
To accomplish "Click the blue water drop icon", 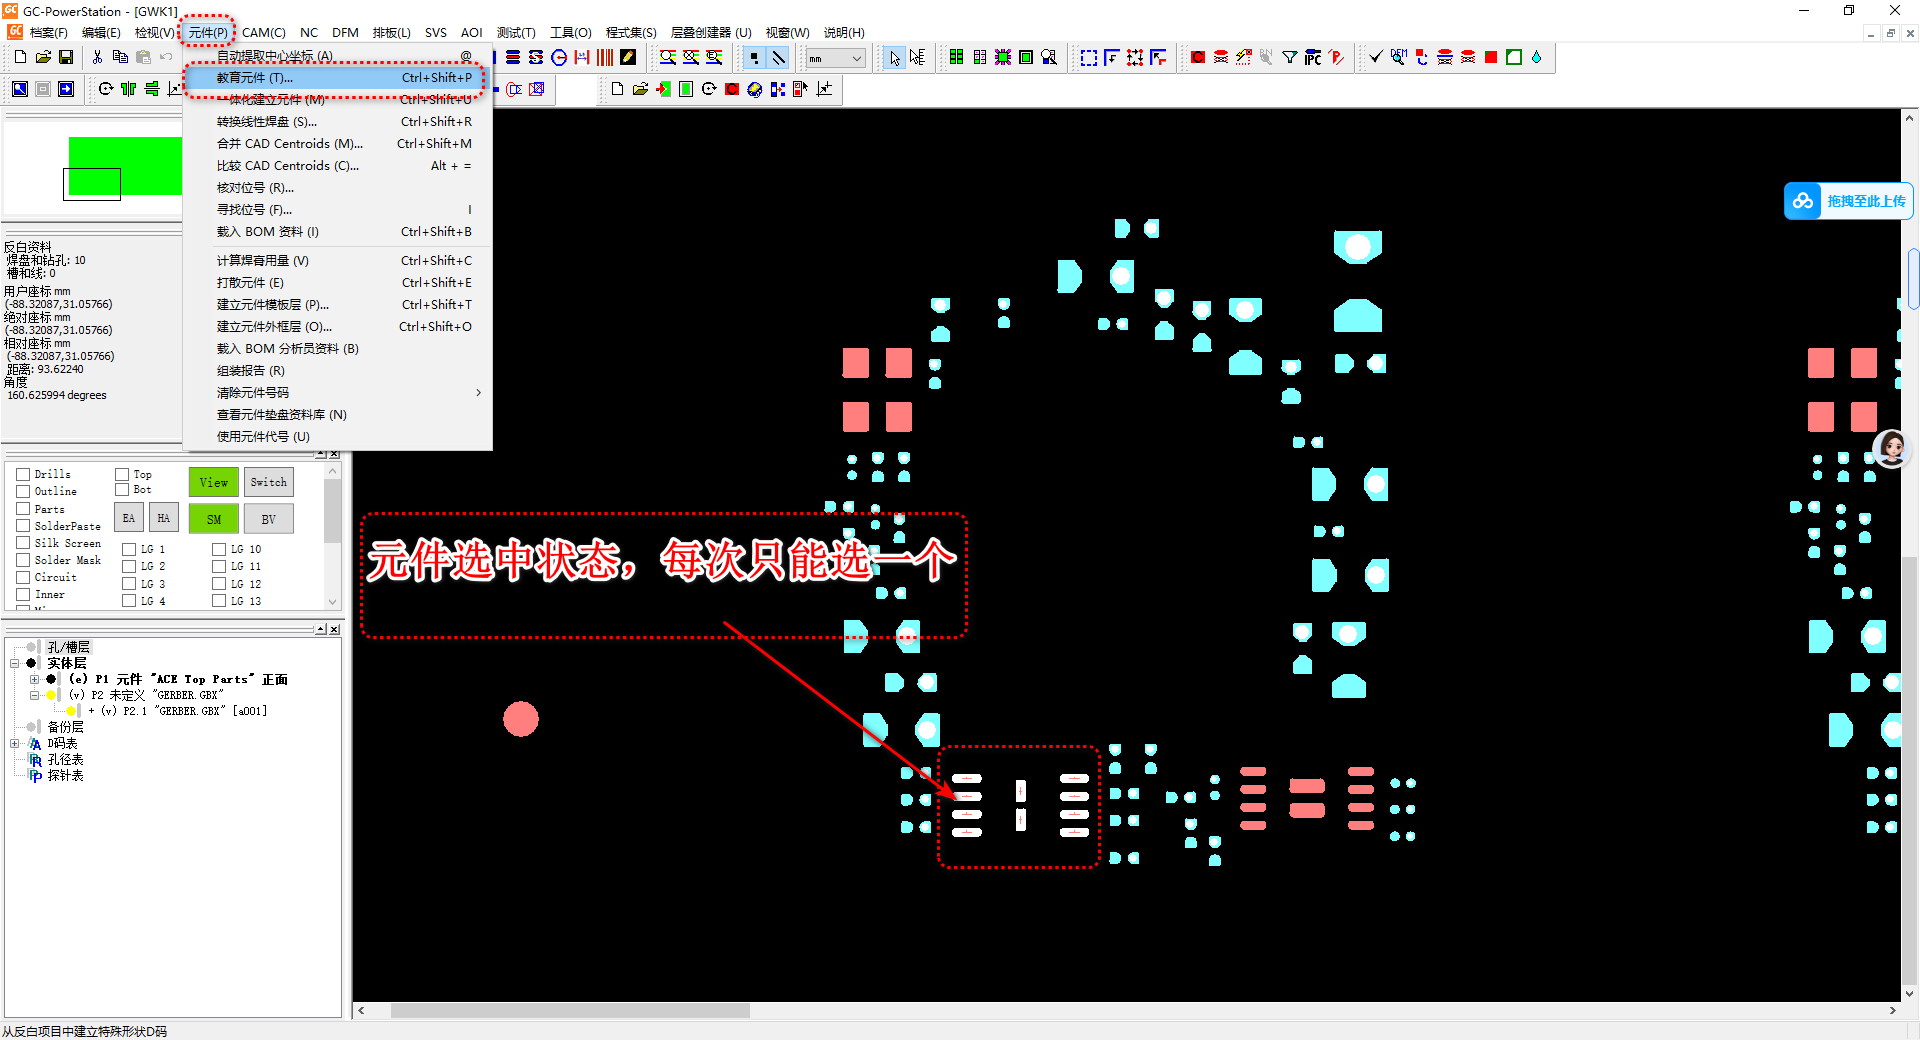I will click(1536, 58).
